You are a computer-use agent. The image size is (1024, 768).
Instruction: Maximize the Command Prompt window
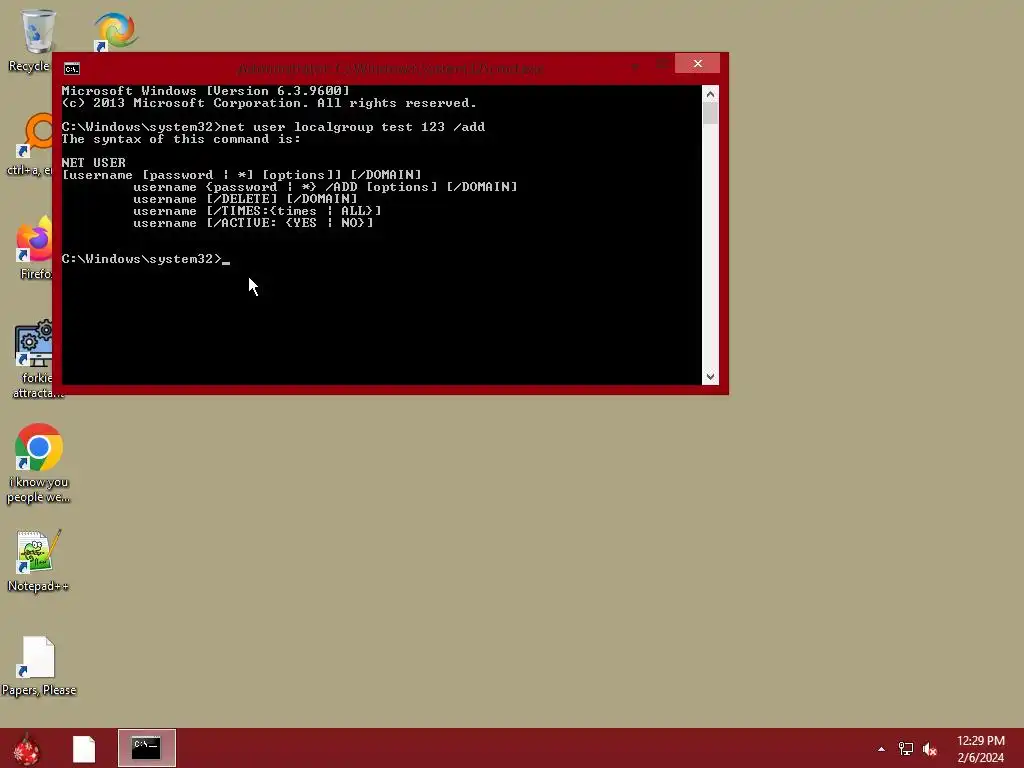(662, 64)
